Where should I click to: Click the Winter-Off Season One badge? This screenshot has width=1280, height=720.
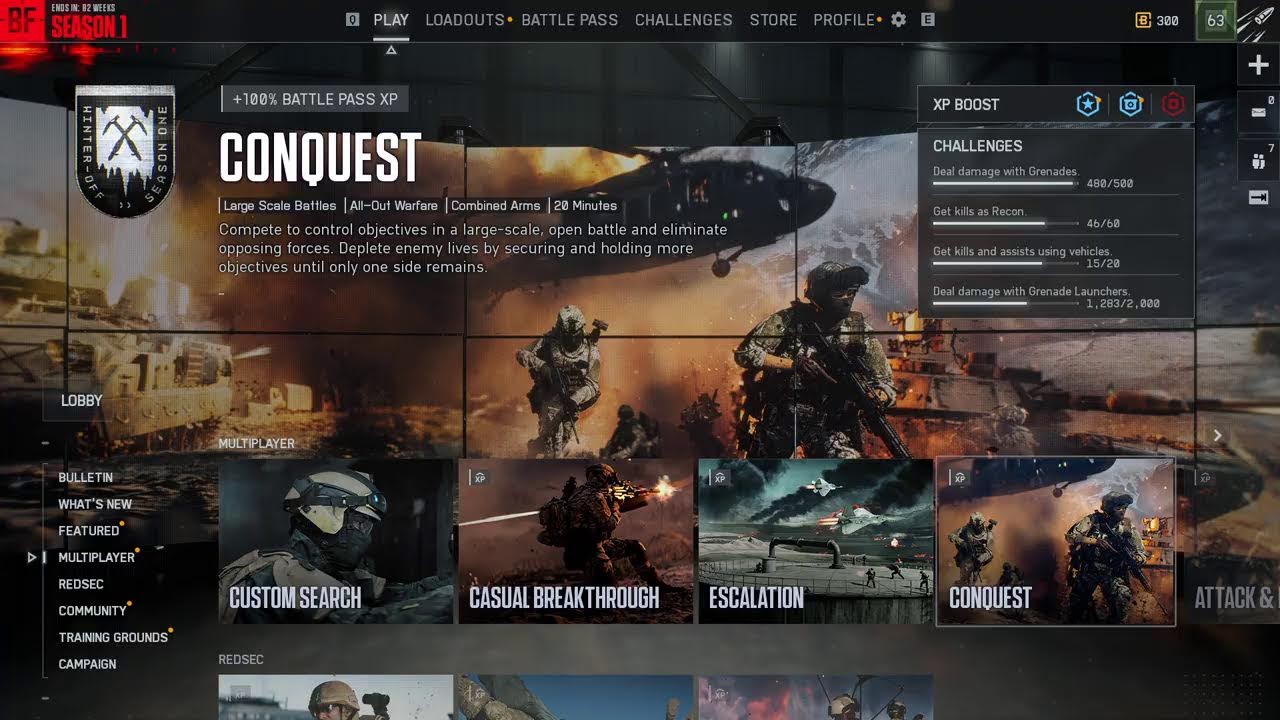[x=125, y=150]
